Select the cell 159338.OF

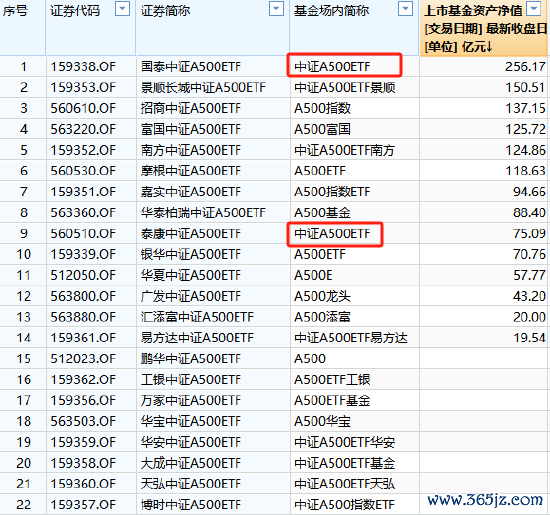coord(91,66)
